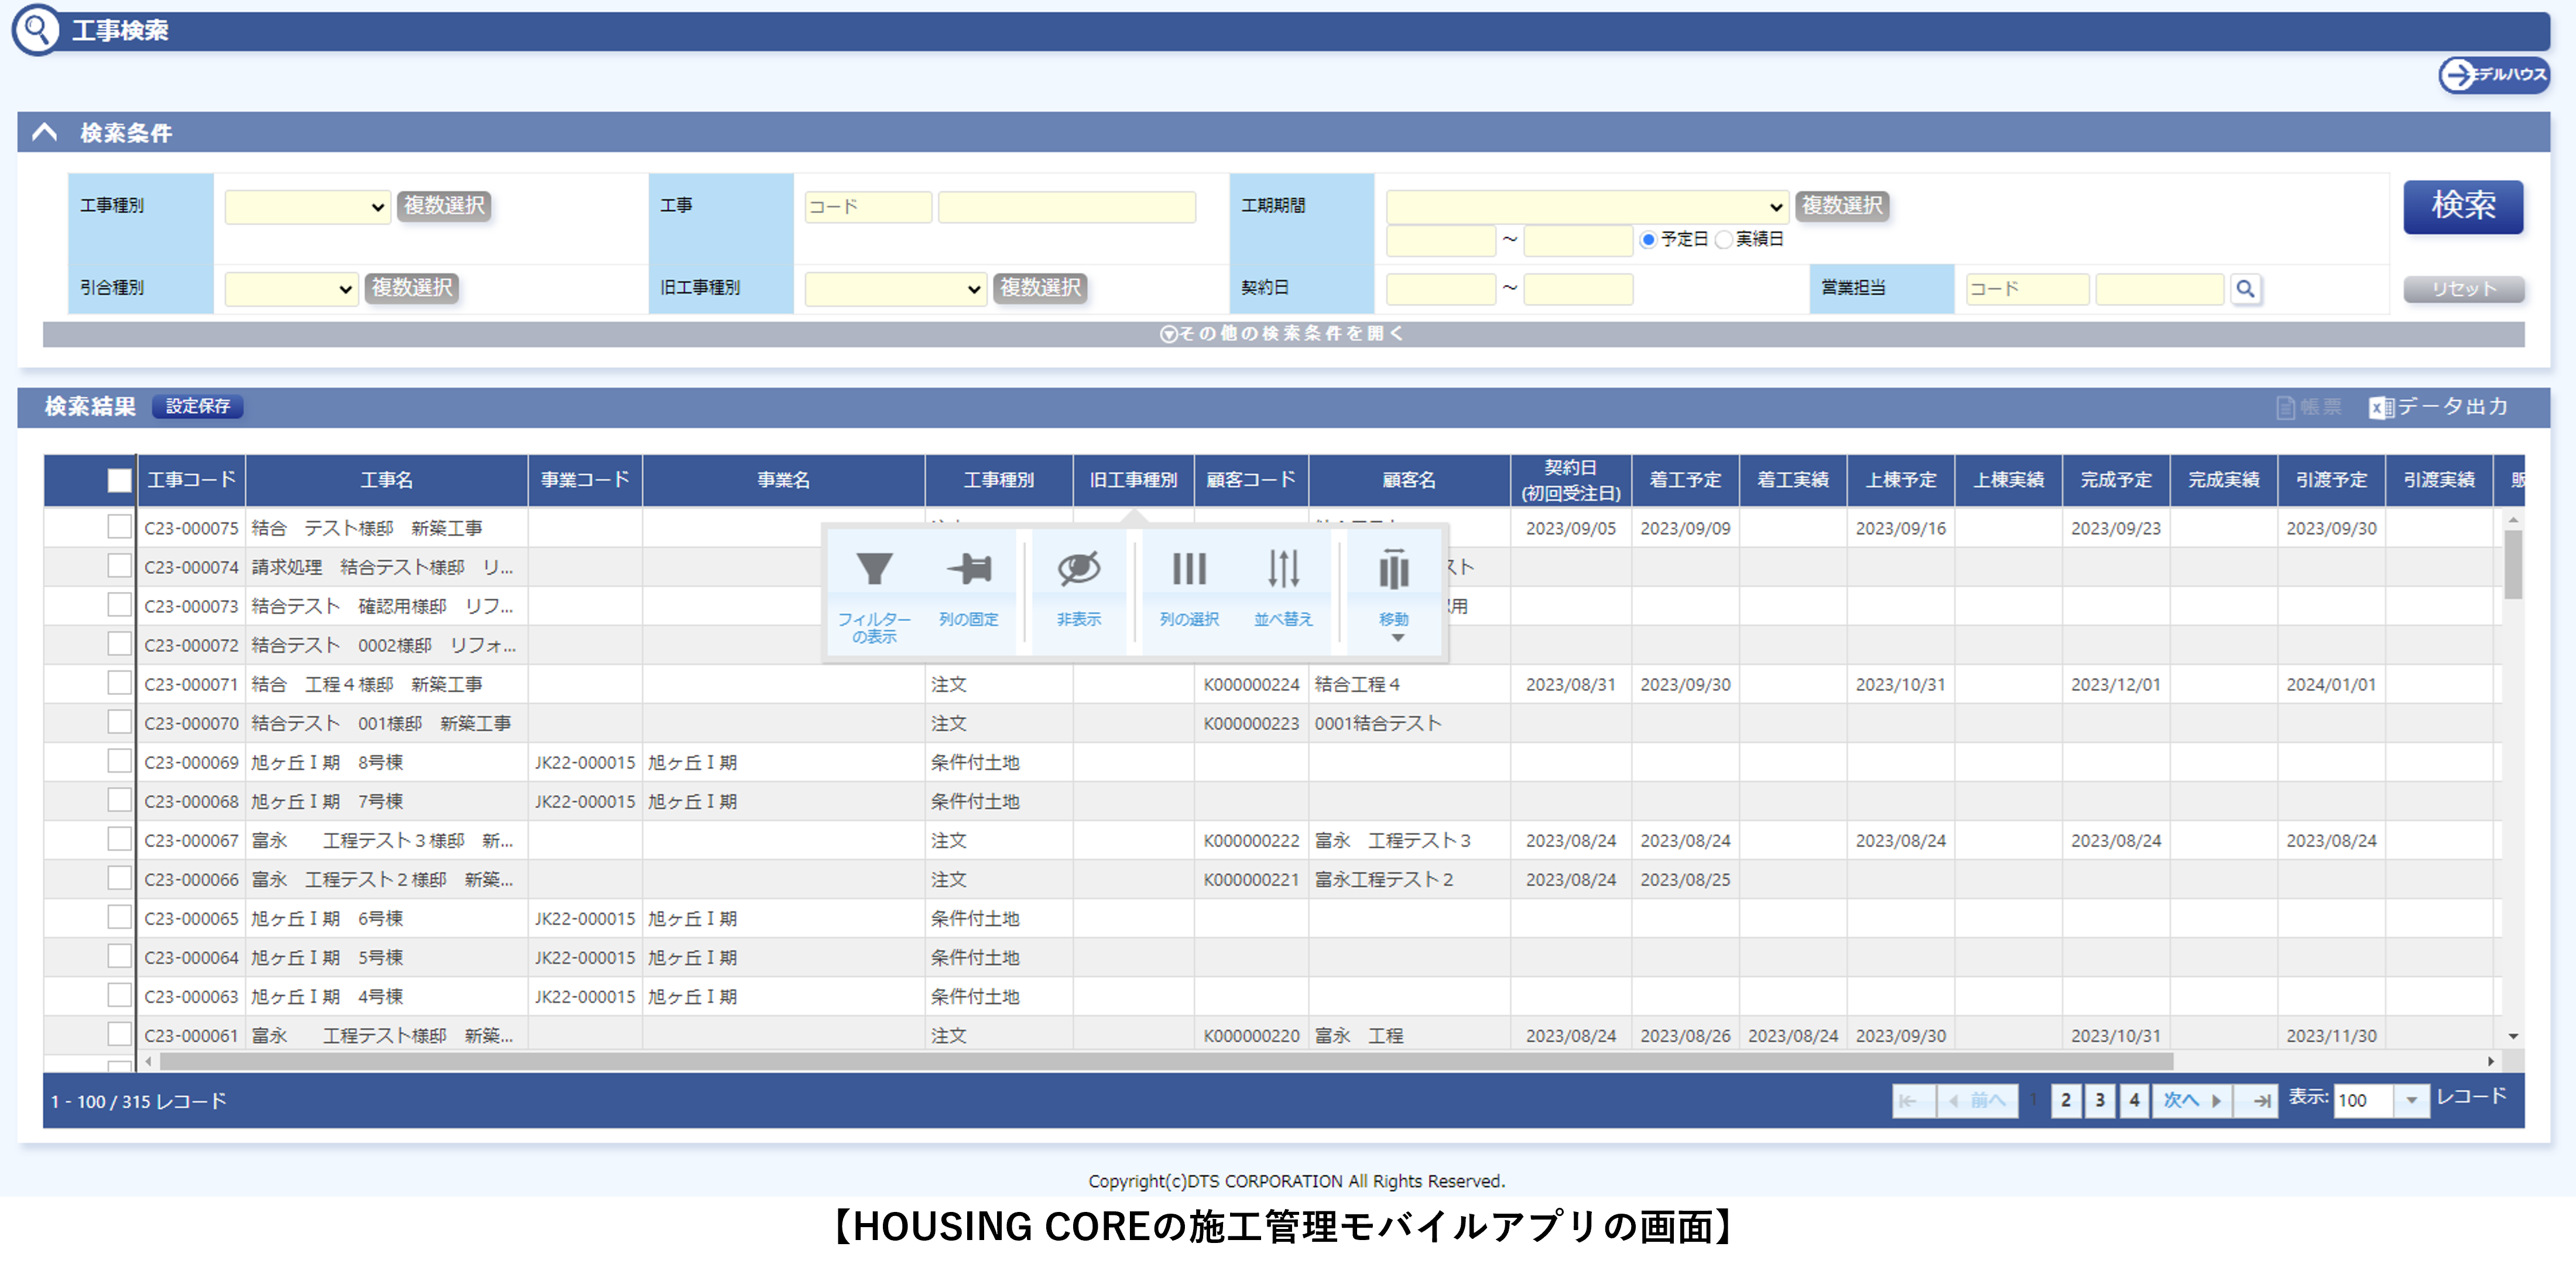Click the 営業担当 コード input field
Viewport: 2576px width, 1274px height.
click(2027, 289)
